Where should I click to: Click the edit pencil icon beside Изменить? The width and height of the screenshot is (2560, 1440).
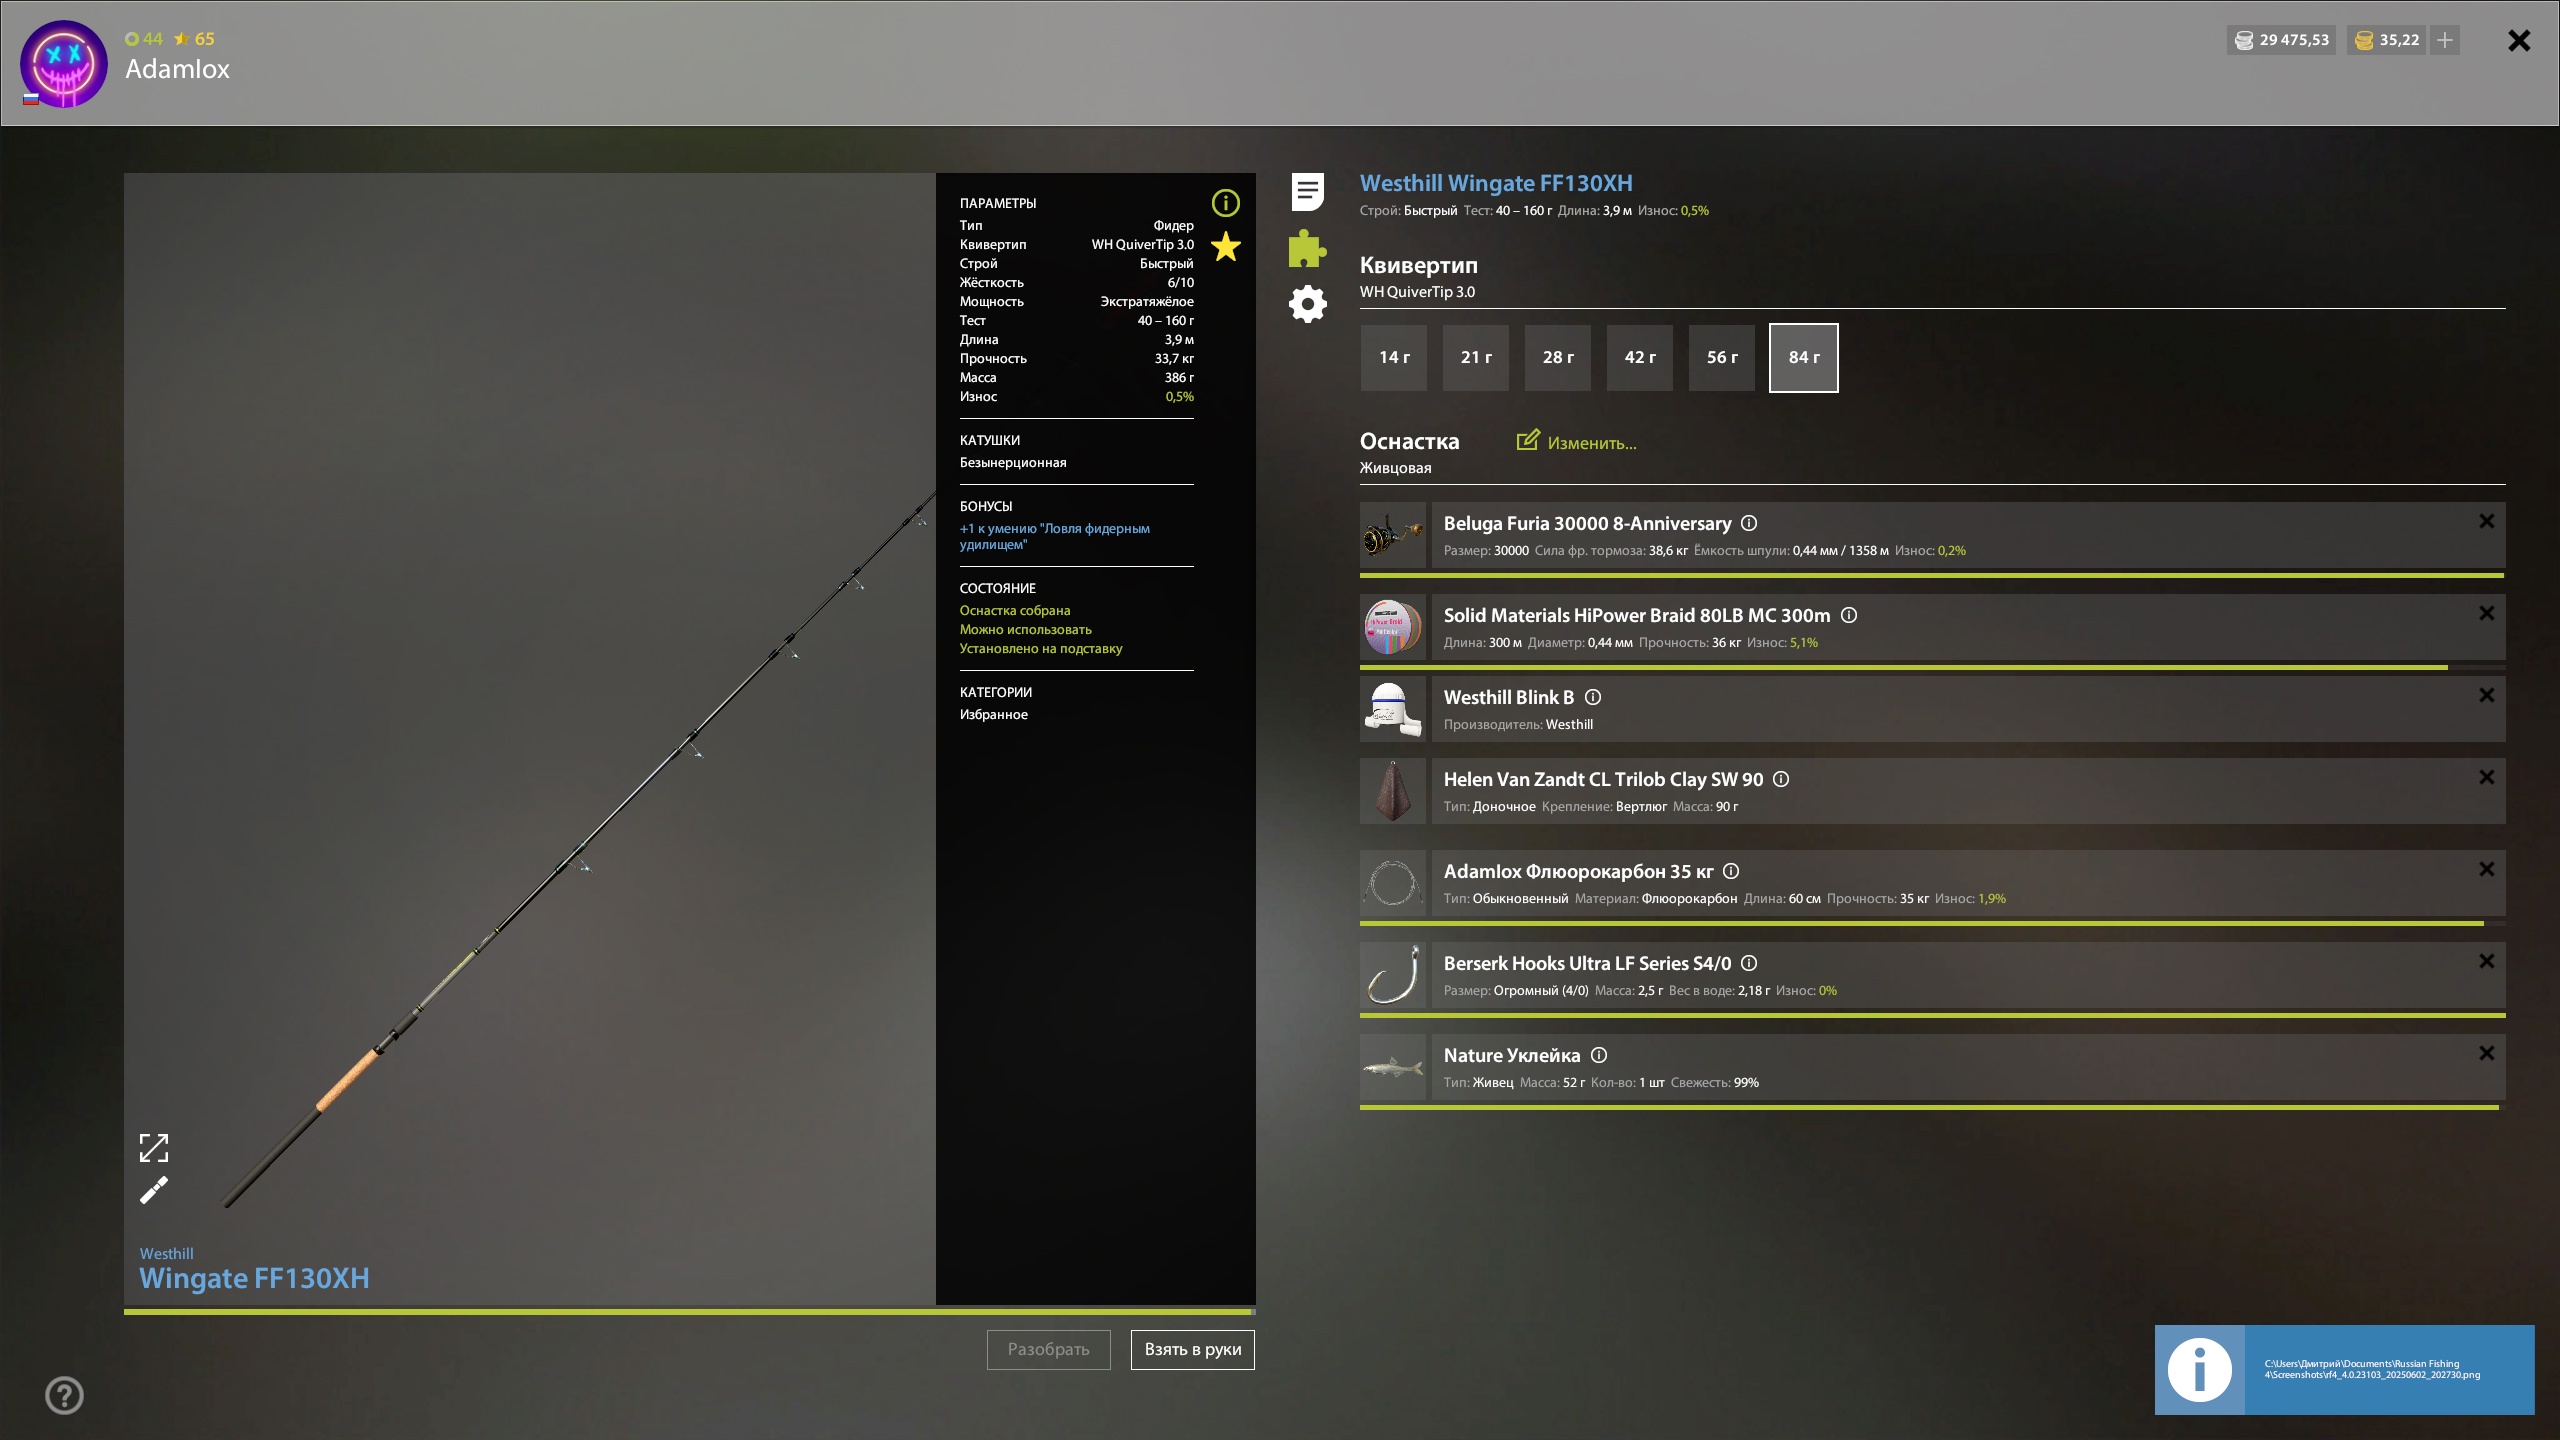coord(1528,440)
